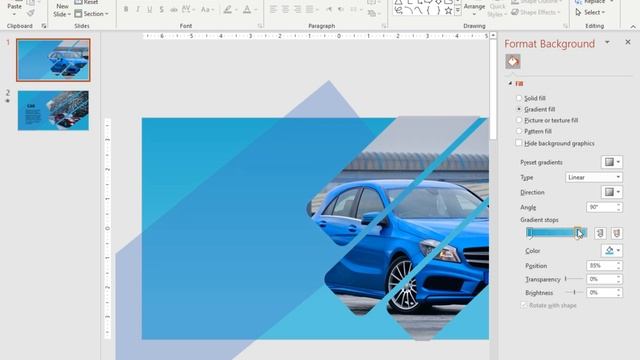
Task: Apply strikethrough formatting icon
Action: pos(173,9)
